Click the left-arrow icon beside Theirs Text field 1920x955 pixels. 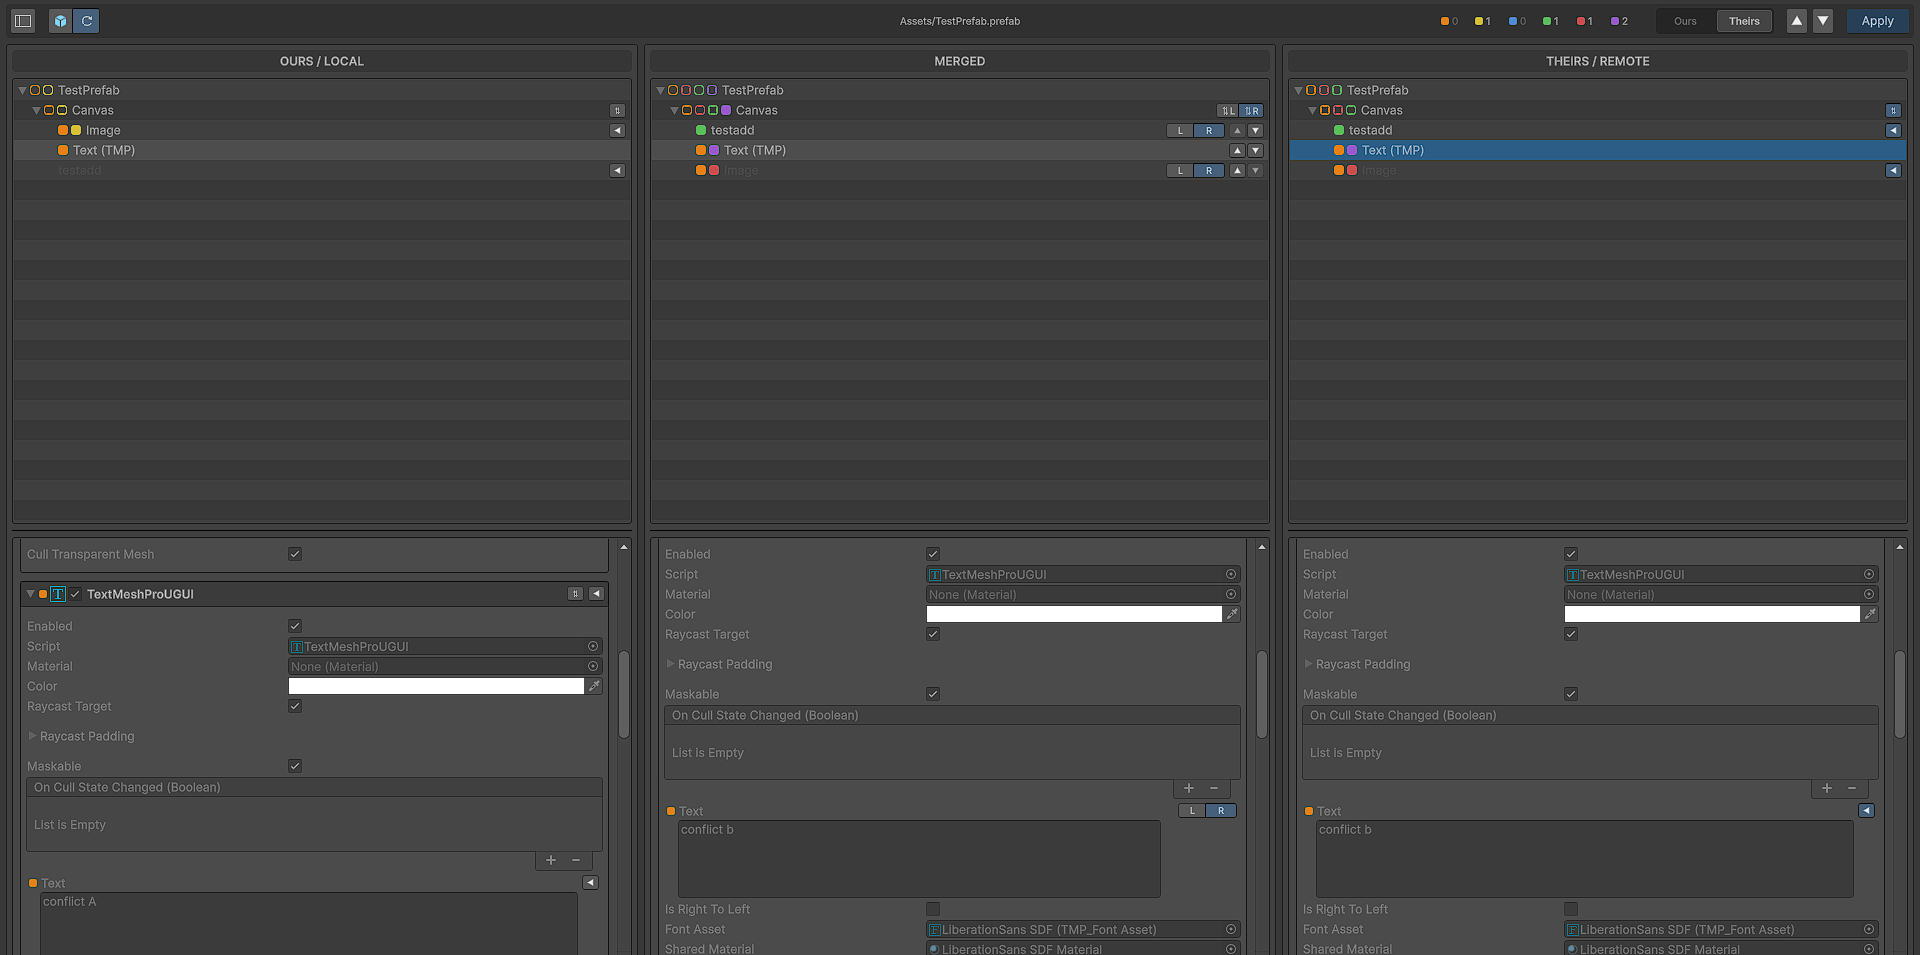[x=1866, y=811]
